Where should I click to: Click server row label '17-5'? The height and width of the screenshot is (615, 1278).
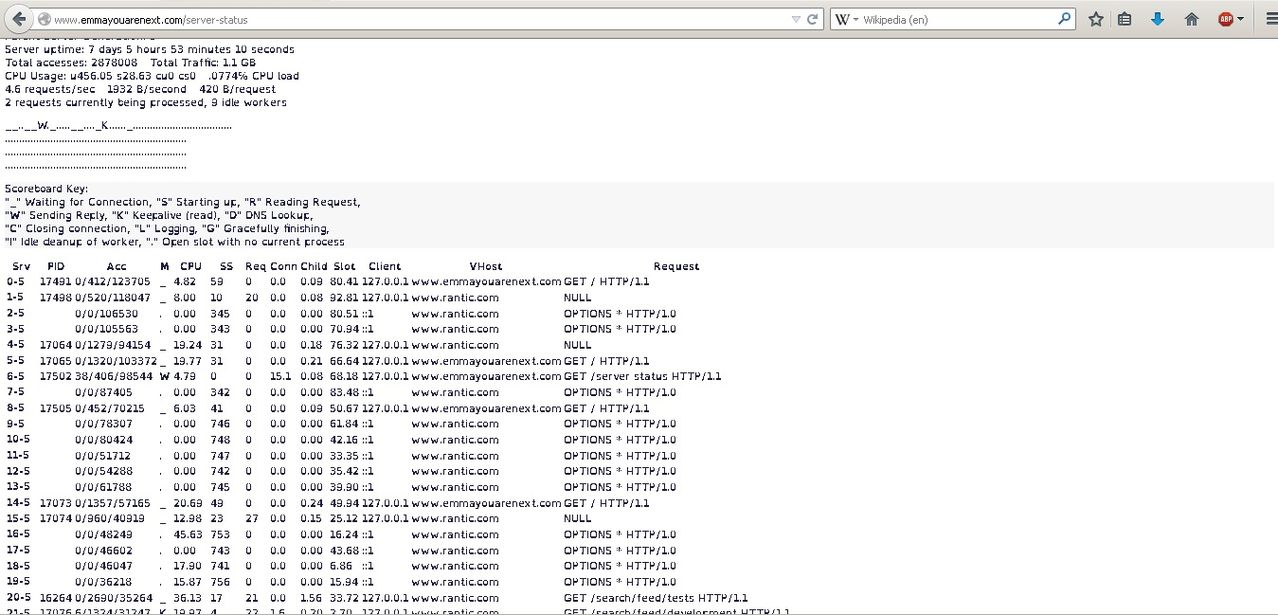(19, 550)
